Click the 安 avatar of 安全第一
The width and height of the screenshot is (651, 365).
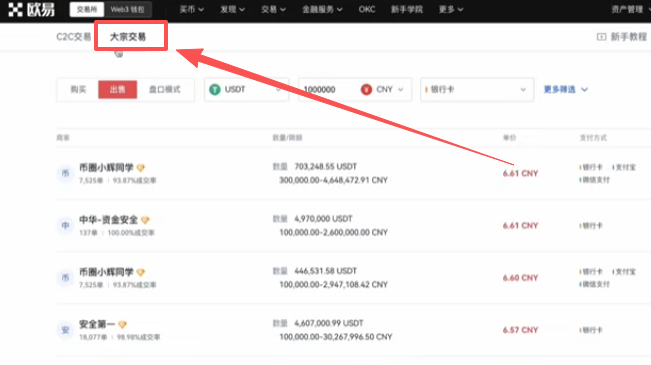[65, 330]
